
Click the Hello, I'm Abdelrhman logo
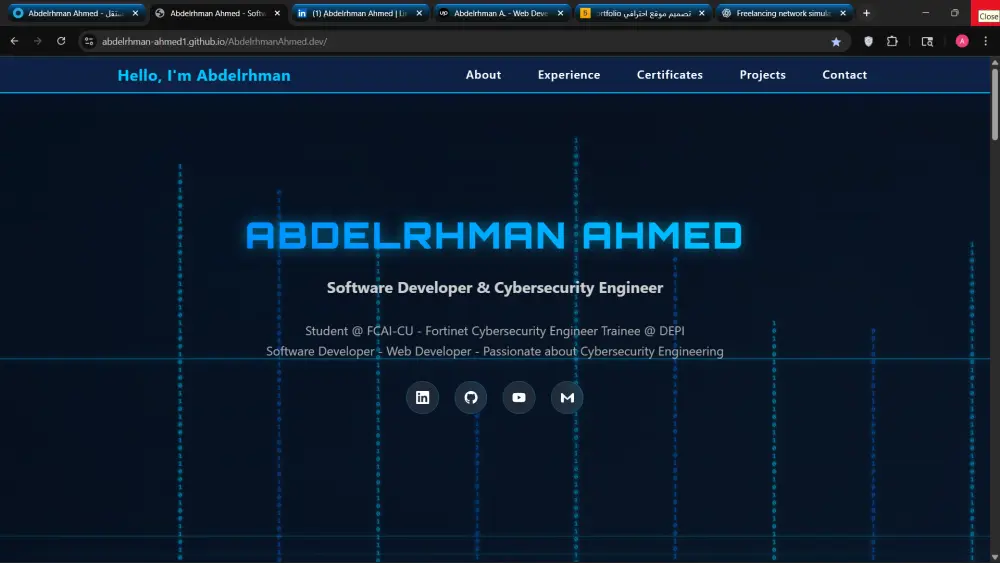[x=204, y=75]
